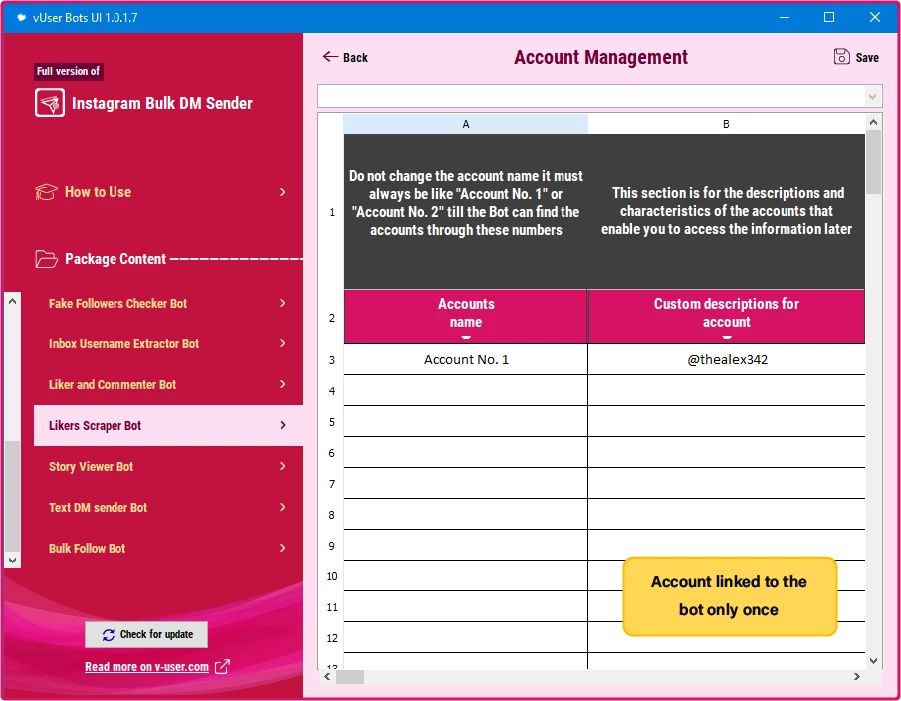
Task: Open Custom descriptions column filter arrow
Action: (x=726, y=337)
